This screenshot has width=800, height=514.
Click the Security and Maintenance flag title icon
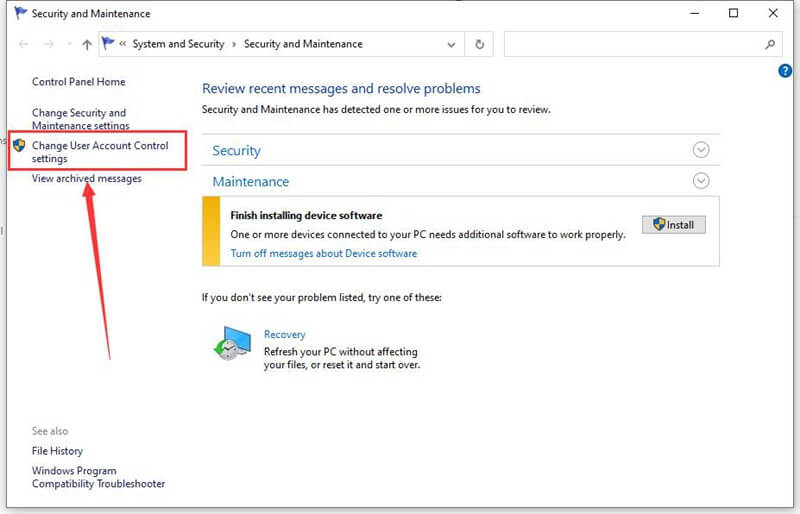coord(20,13)
